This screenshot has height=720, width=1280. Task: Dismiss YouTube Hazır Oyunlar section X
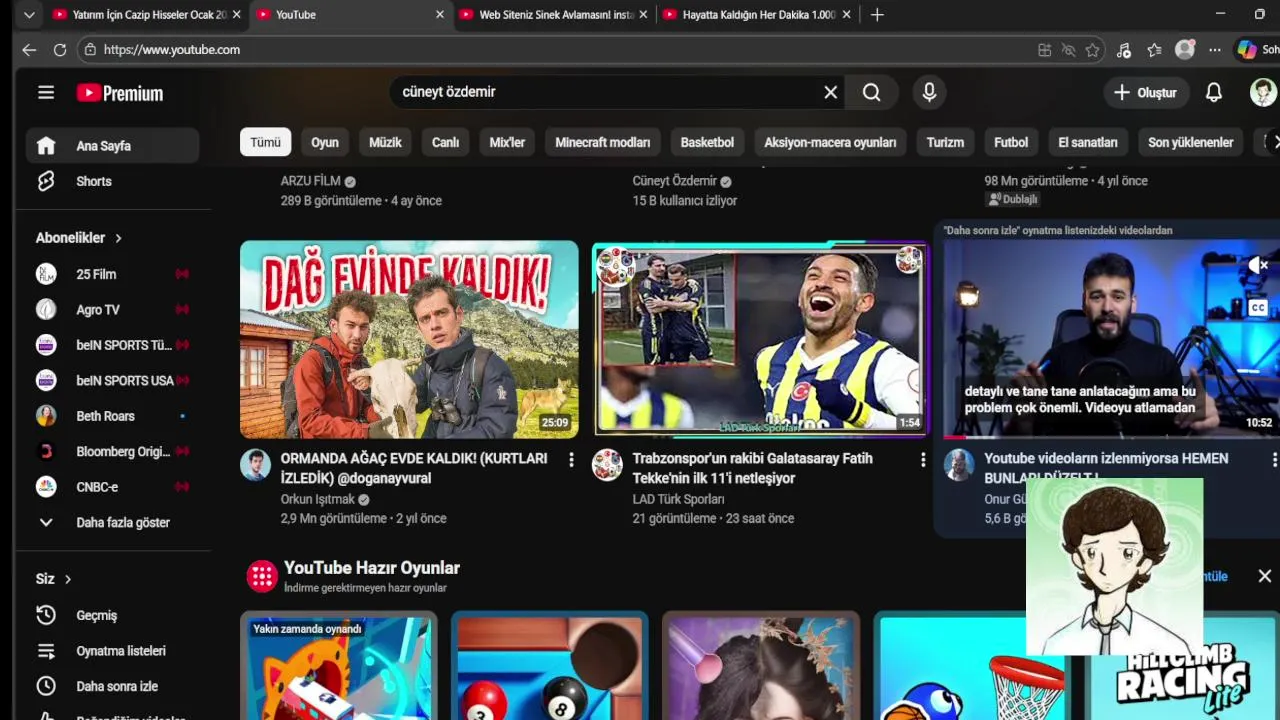pos(1264,576)
